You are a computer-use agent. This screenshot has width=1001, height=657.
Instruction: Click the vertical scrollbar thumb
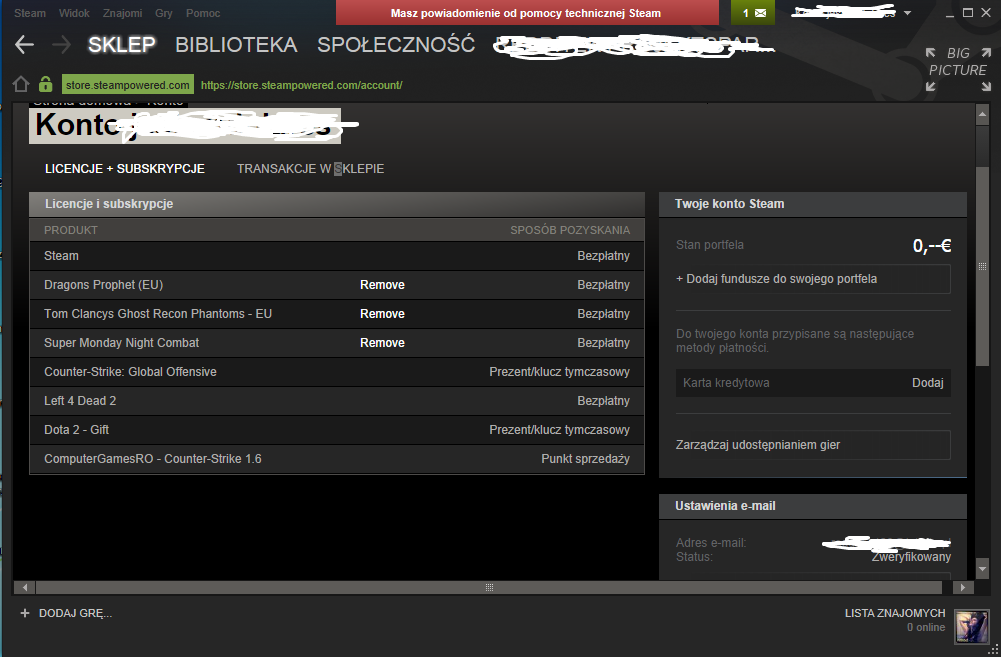click(x=982, y=266)
